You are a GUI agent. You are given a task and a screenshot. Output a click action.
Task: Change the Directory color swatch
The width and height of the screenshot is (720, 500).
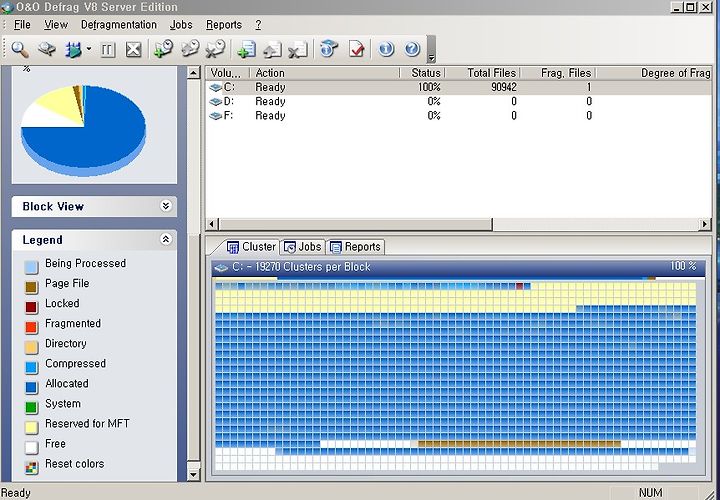click(31, 347)
